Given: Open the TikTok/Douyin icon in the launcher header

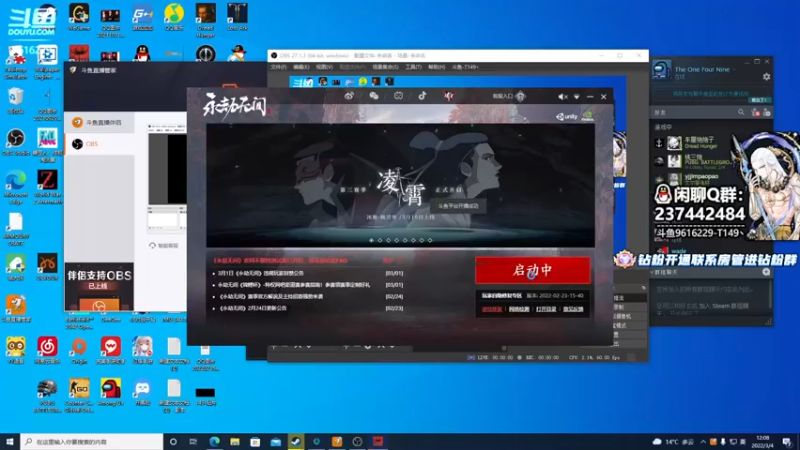Looking at the screenshot, I should coord(422,96).
